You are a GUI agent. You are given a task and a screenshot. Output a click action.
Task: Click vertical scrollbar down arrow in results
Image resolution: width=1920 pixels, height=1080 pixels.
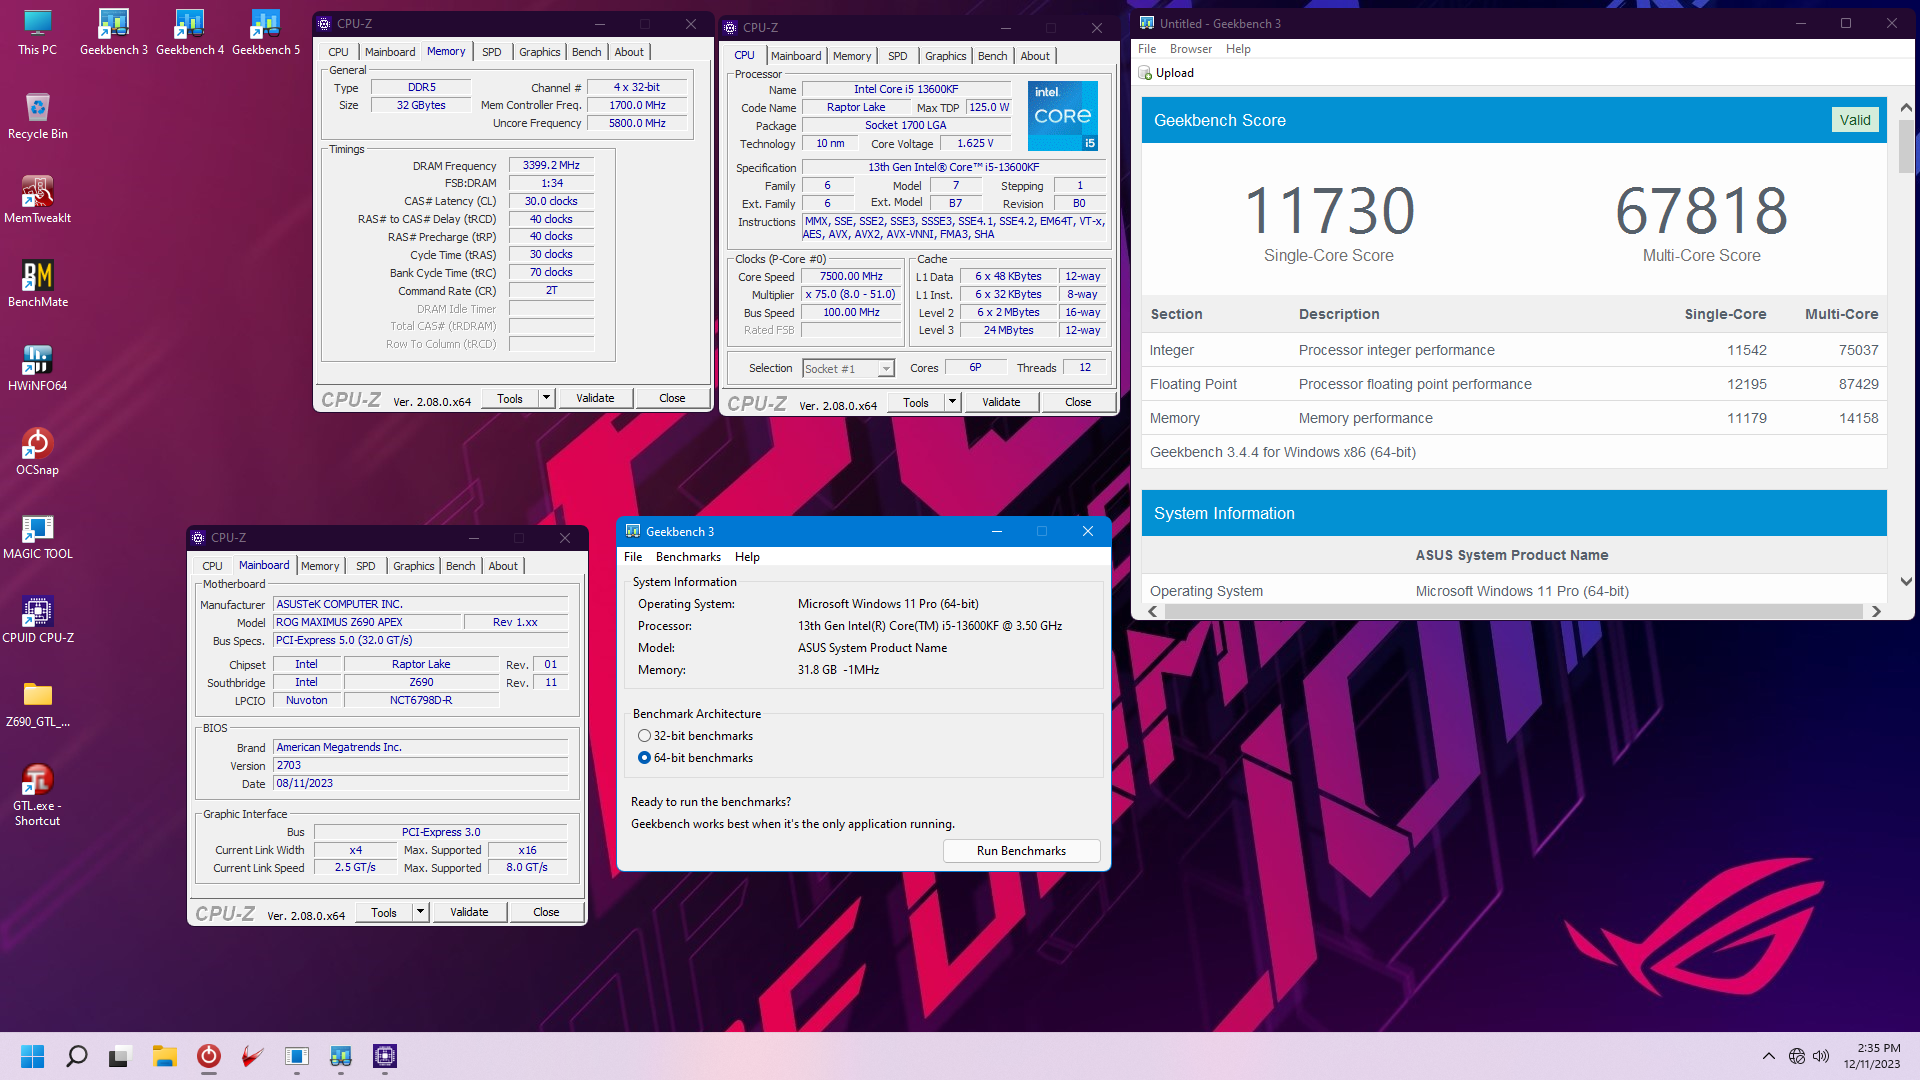coord(1906,581)
